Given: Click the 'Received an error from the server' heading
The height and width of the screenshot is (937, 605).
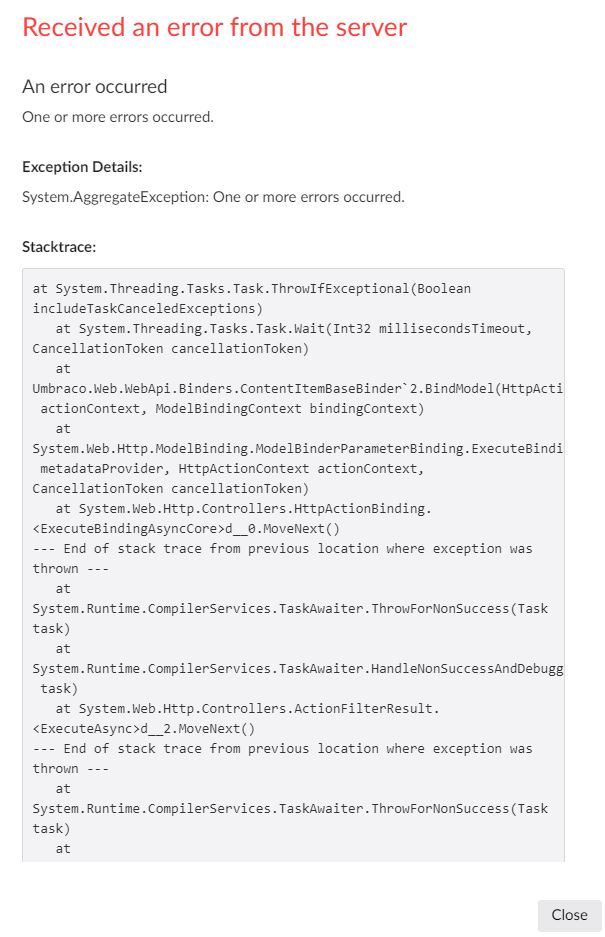Looking at the screenshot, I should coord(215,27).
